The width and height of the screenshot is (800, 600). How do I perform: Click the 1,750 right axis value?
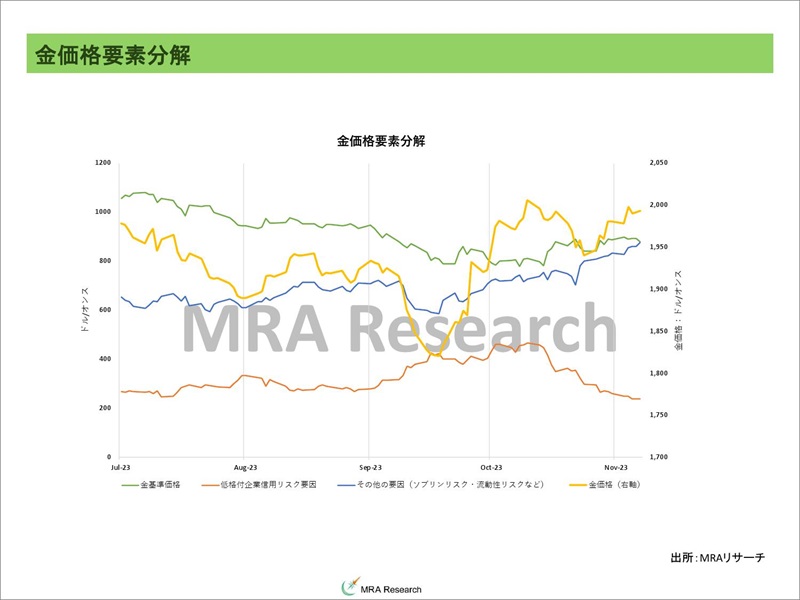659,415
